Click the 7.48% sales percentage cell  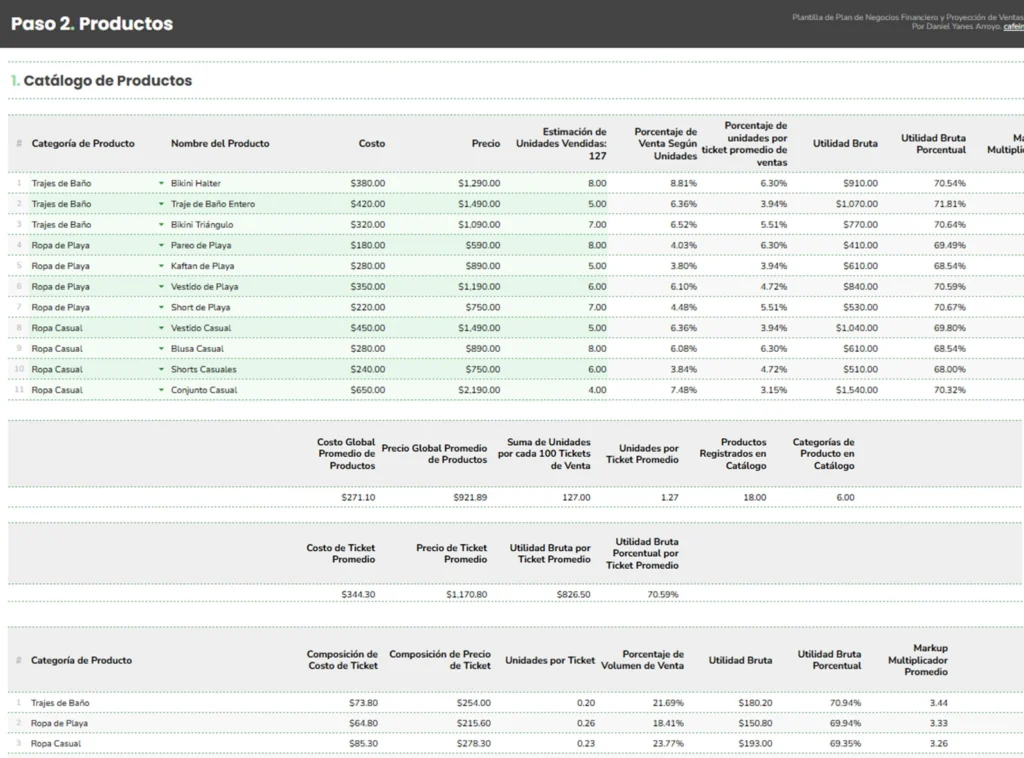(x=684, y=390)
